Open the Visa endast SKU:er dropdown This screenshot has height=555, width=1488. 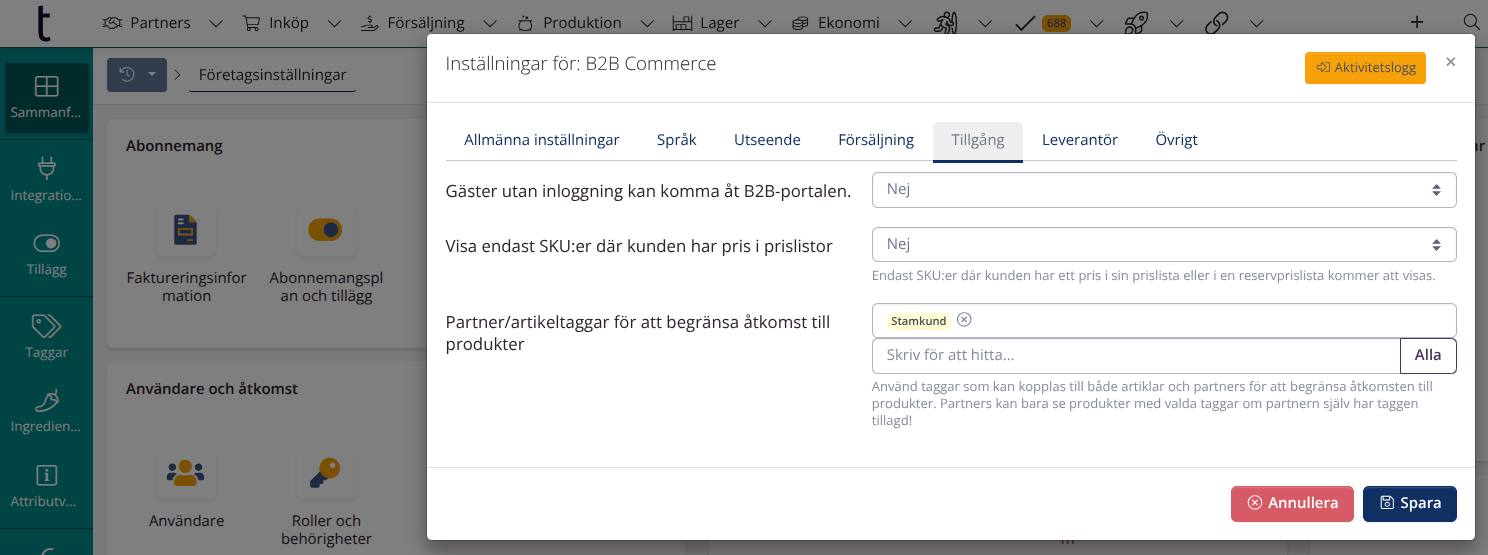click(x=1164, y=245)
